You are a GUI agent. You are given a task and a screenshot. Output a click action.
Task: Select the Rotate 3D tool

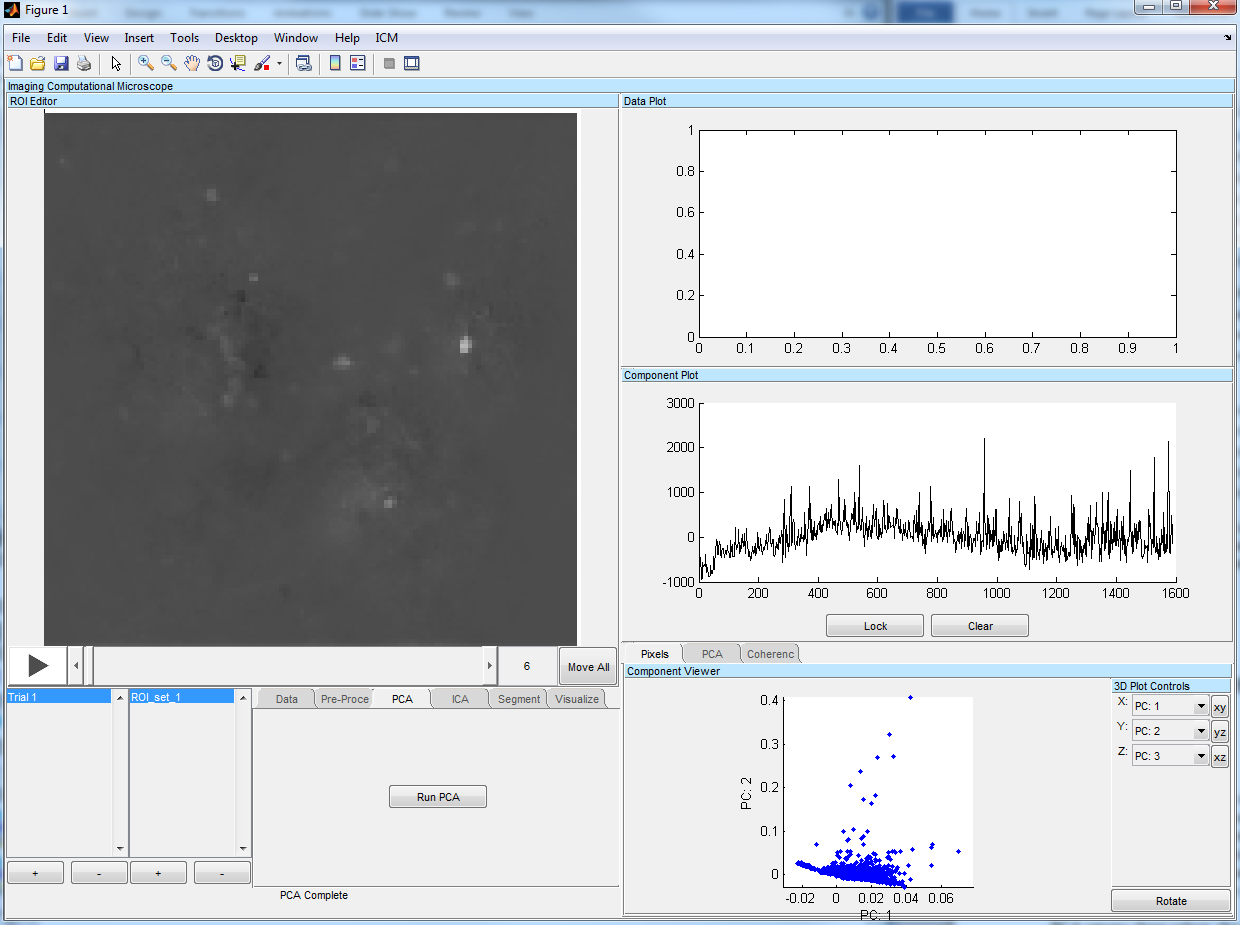215,63
